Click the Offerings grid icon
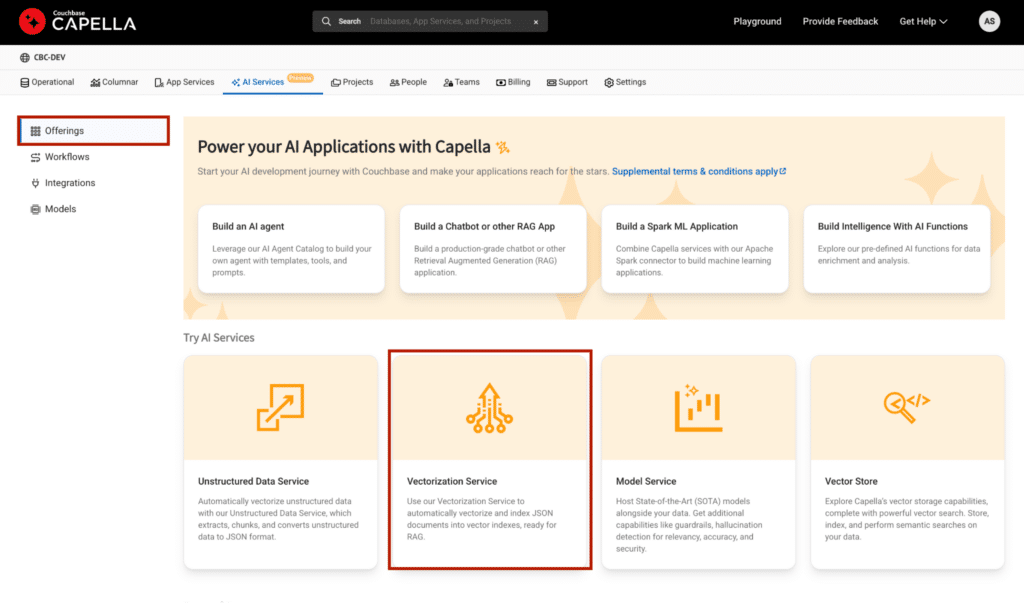Image resolution: width=1024 pixels, height=603 pixels. [35, 131]
